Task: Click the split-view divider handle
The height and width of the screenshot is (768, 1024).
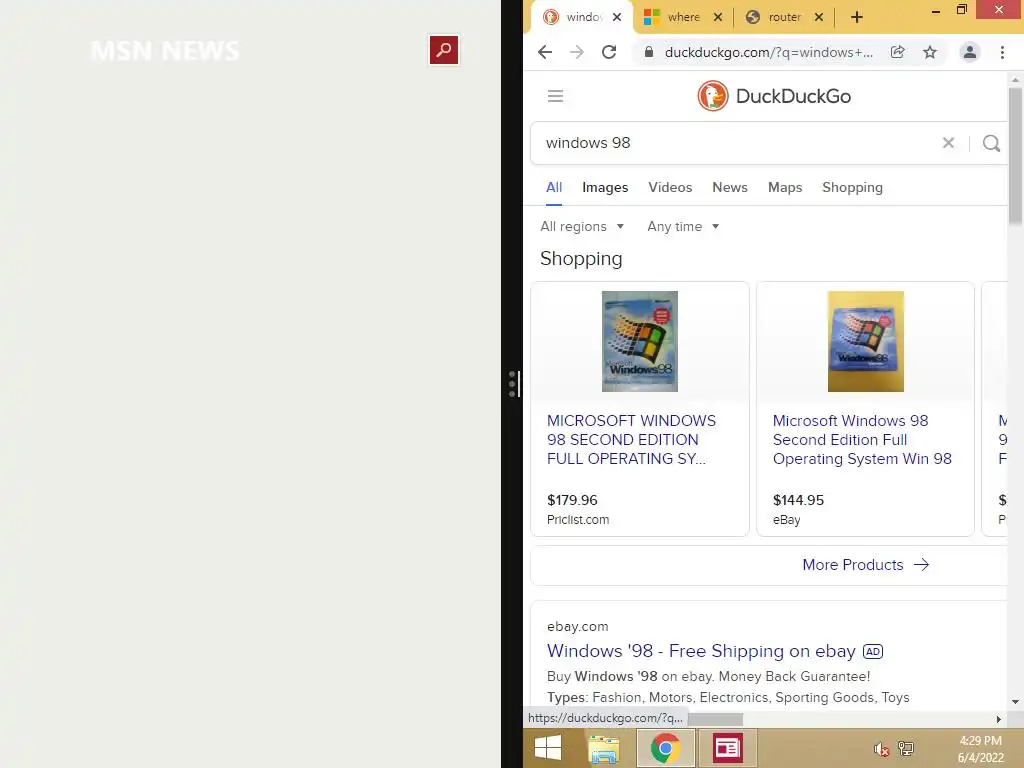Action: pos(513,384)
